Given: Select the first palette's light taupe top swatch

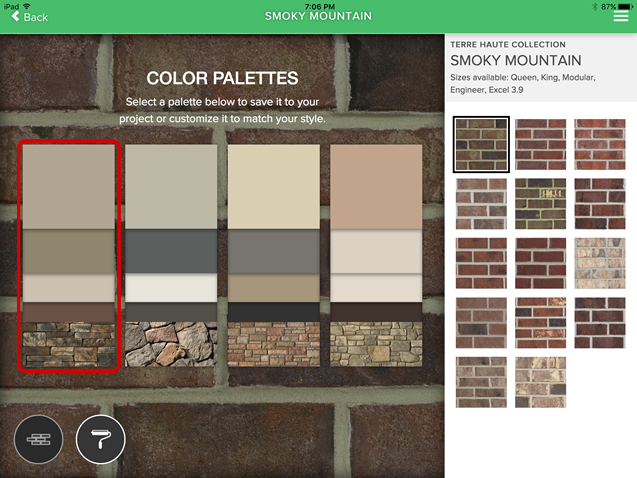Looking at the screenshot, I should click(69, 187).
